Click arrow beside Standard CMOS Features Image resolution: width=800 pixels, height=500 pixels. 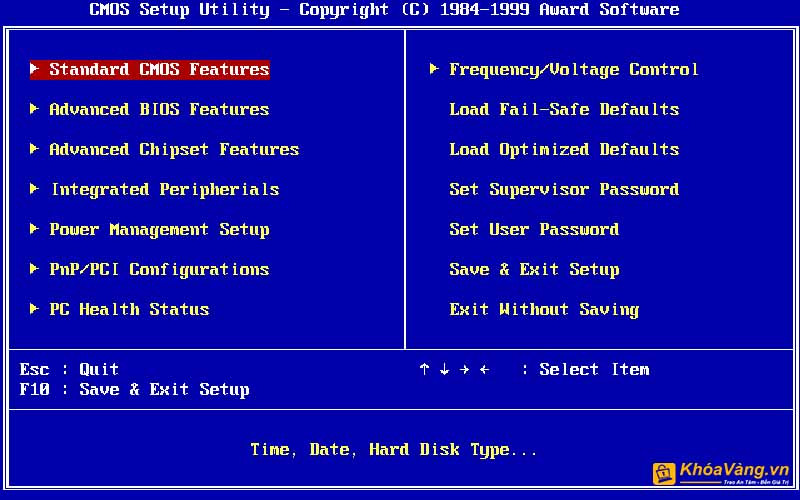click(x=34, y=68)
